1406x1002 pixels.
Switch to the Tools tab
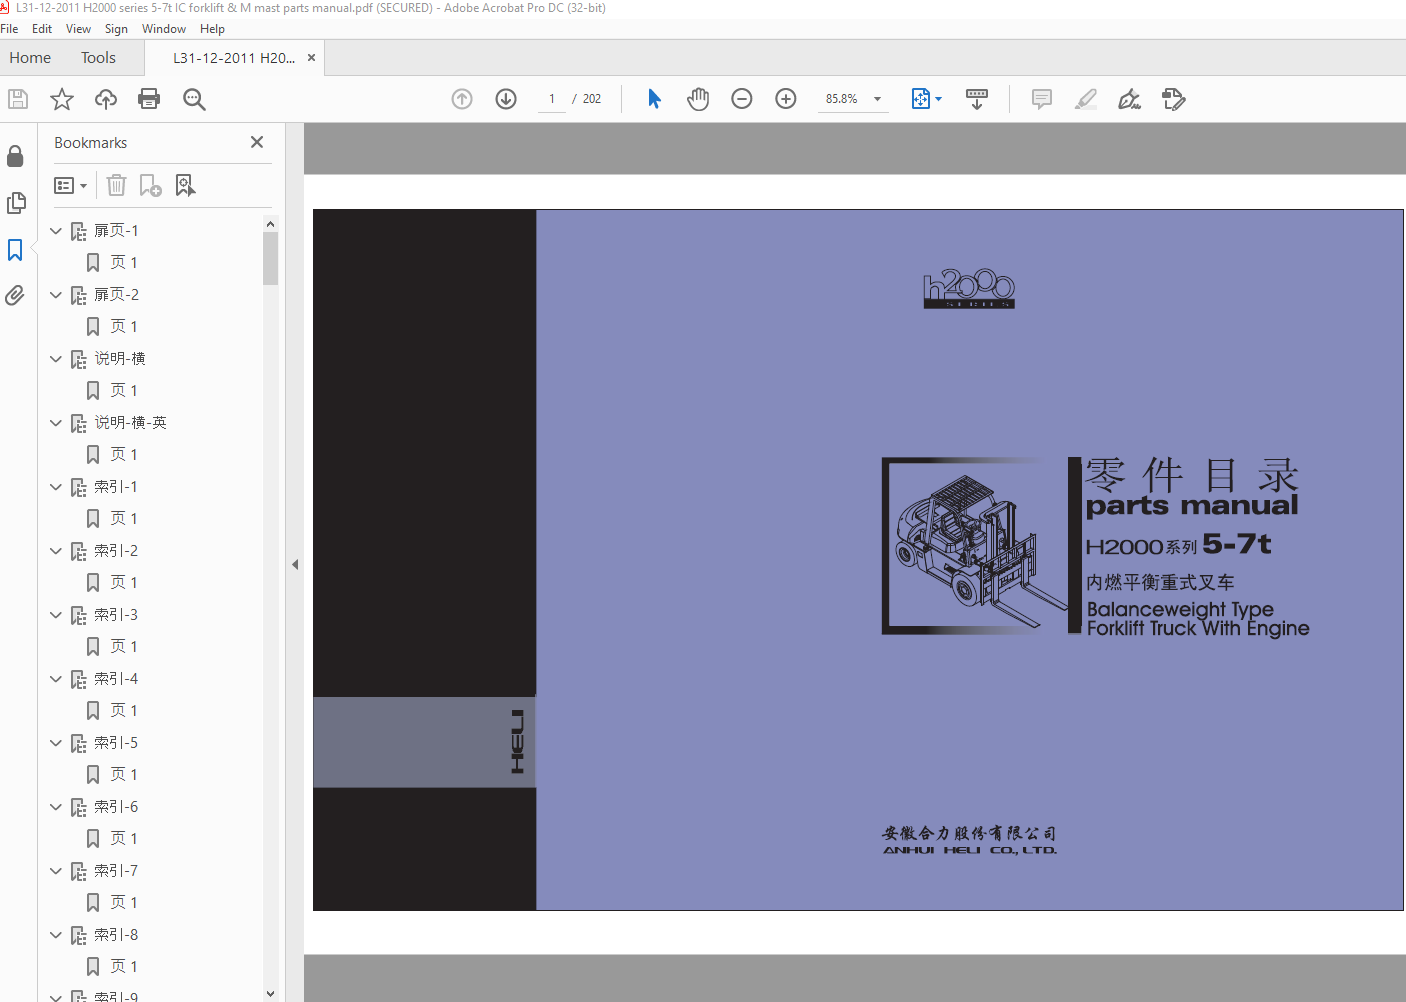[x=98, y=58]
